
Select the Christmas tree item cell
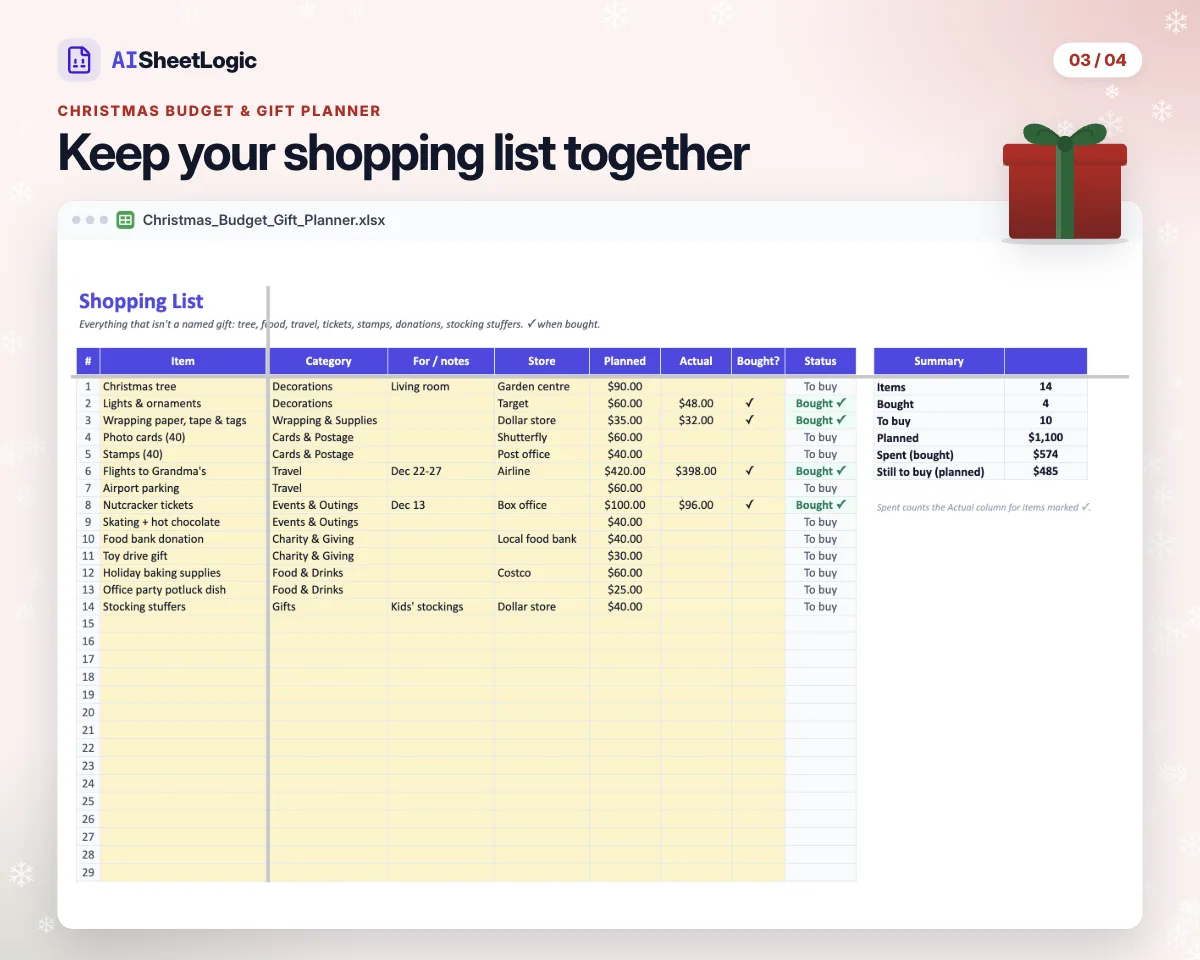click(x=183, y=387)
